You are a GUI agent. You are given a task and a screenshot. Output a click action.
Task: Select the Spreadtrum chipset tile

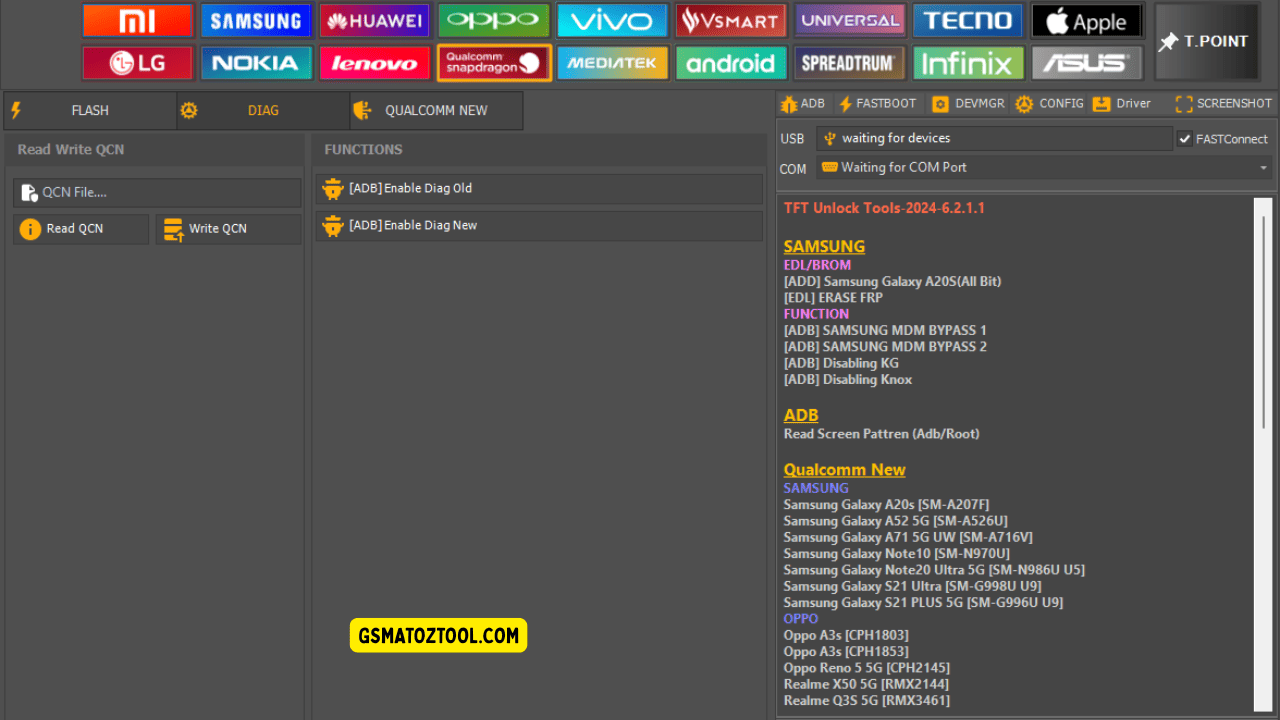849,63
